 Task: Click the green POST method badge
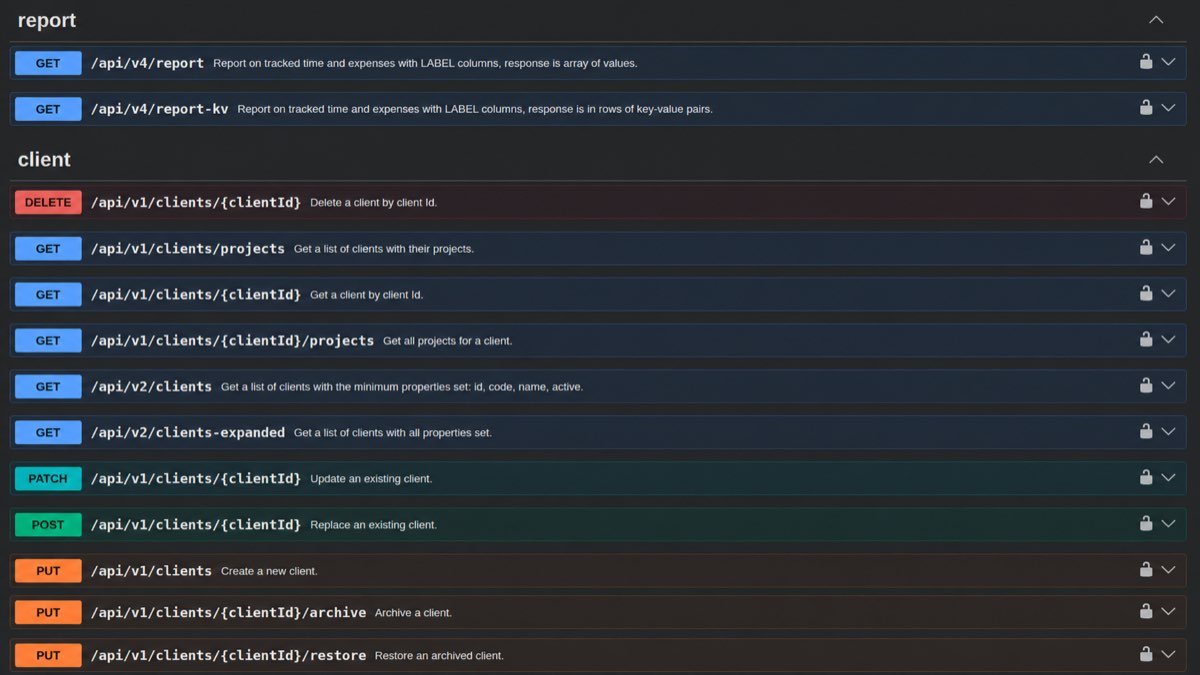point(48,524)
